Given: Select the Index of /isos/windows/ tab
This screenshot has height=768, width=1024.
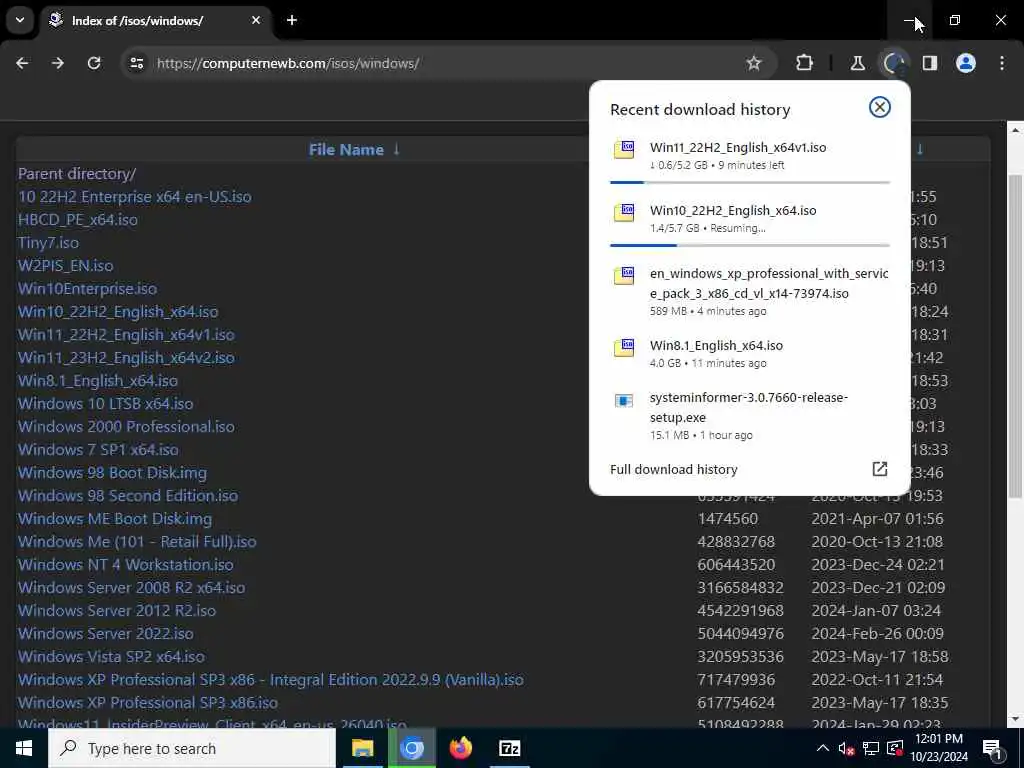Looking at the screenshot, I should 157,20.
